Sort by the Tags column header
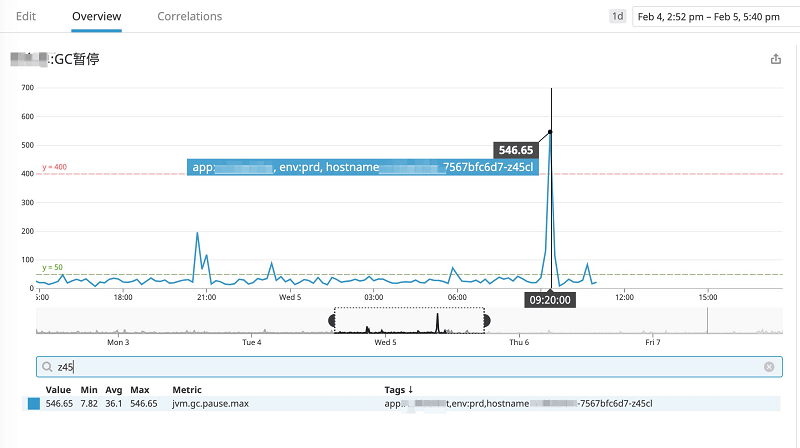This screenshot has width=800, height=448. pos(398,389)
